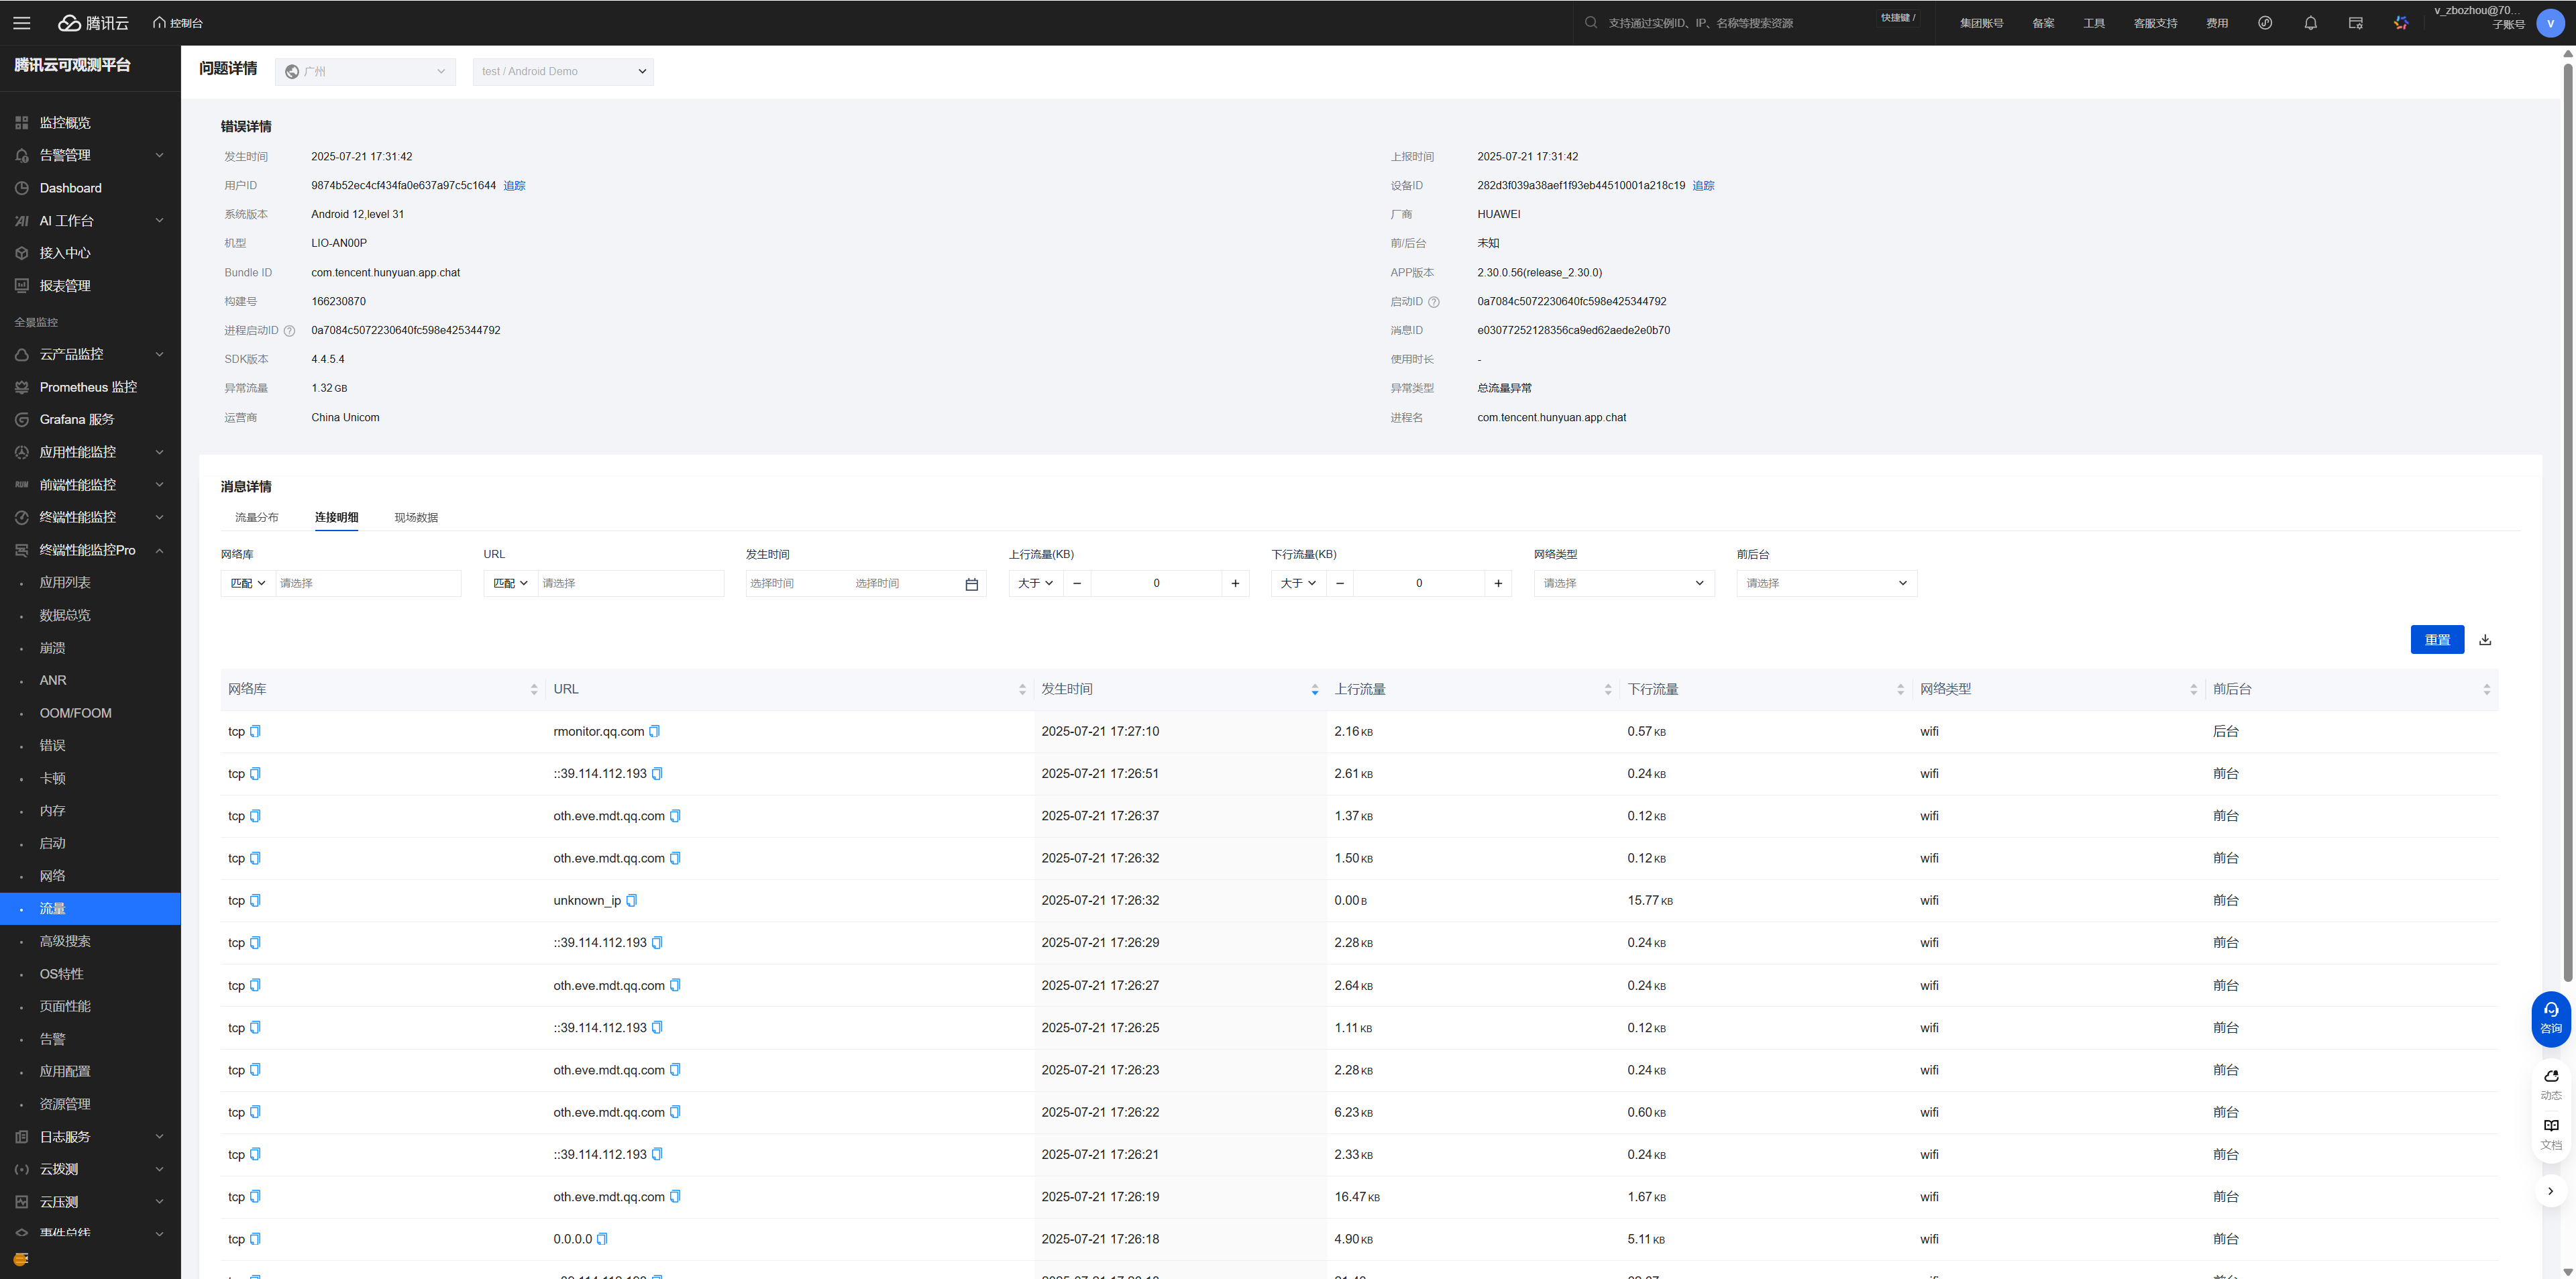Click 追踪 link next to 用户ID

(x=514, y=186)
